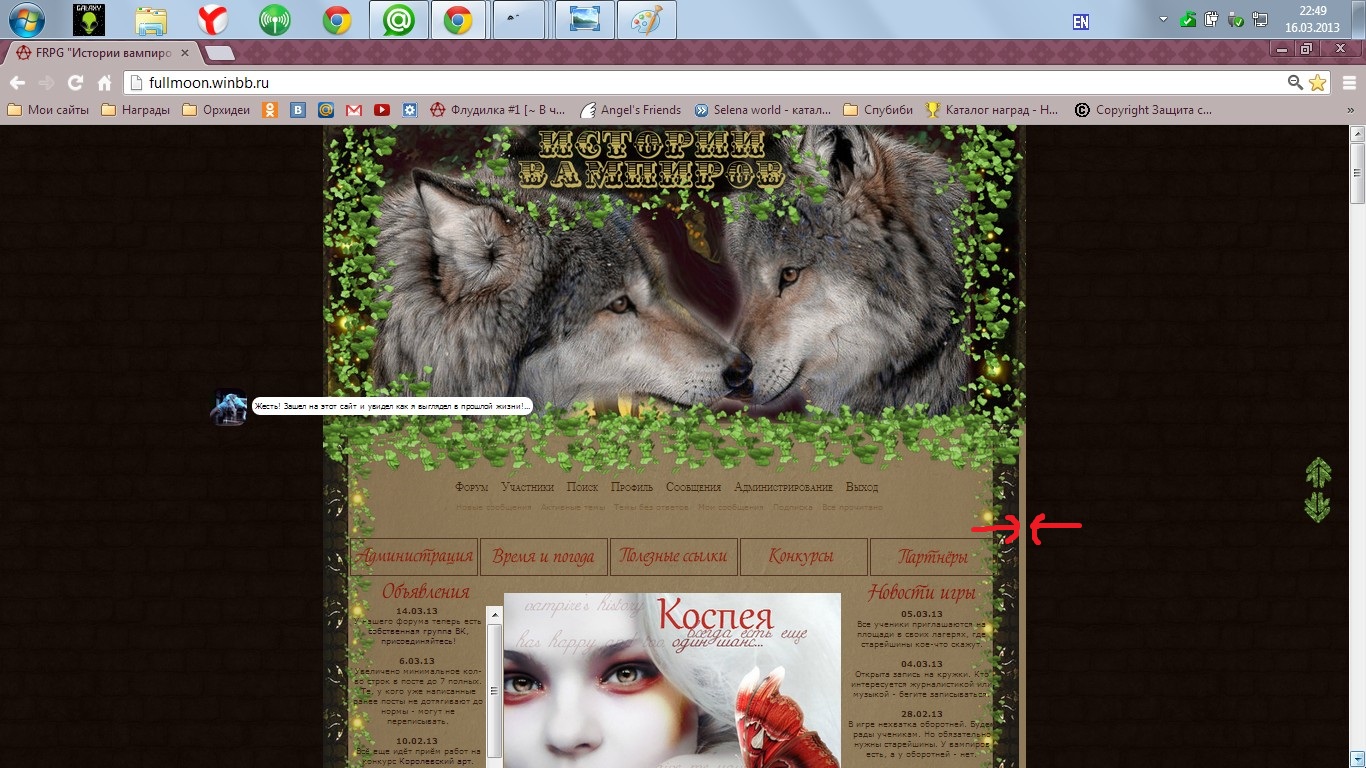
Task: Open the YouTube bookmark icon
Action: pos(381,110)
